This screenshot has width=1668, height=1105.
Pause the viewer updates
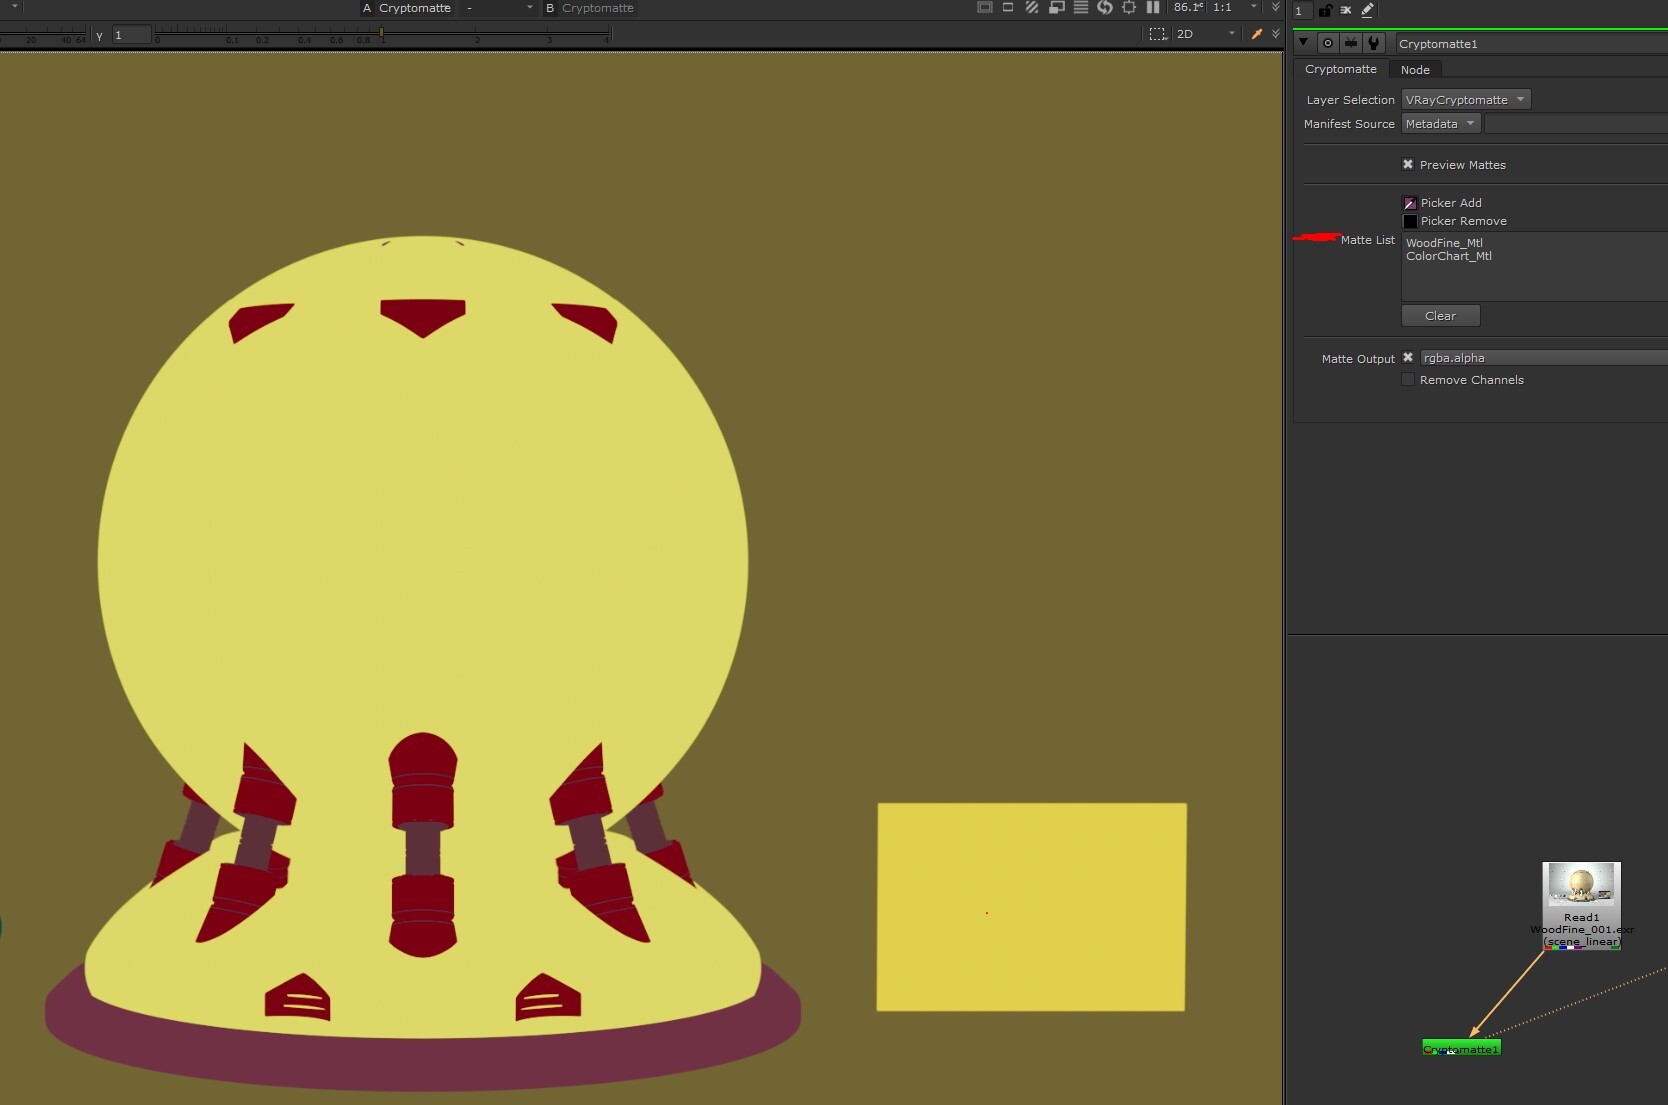pyautogui.click(x=1153, y=8)
